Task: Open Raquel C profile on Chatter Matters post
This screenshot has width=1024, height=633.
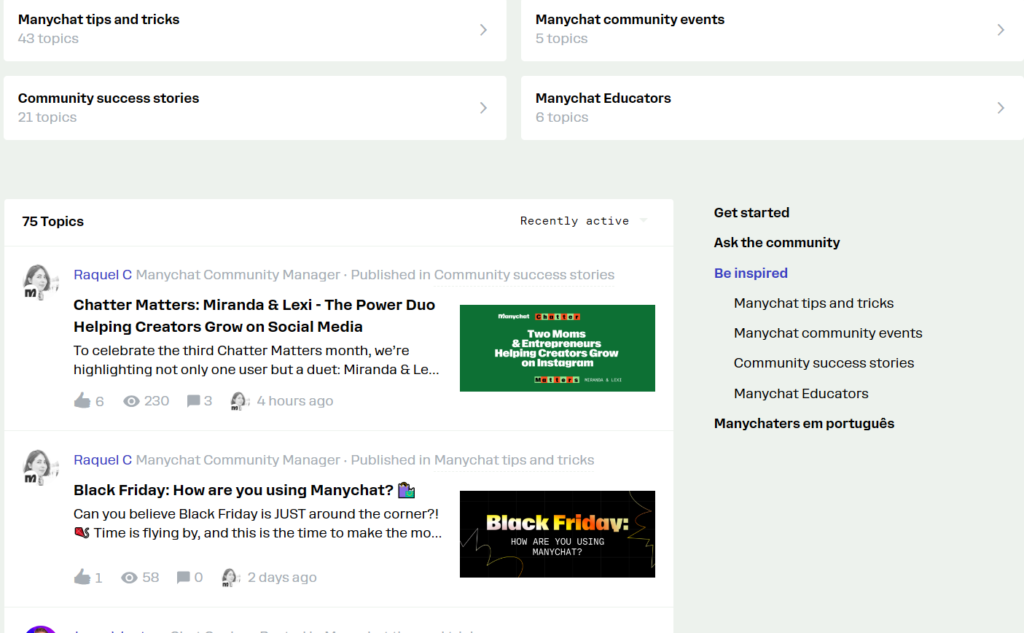Action: [103, 274]
